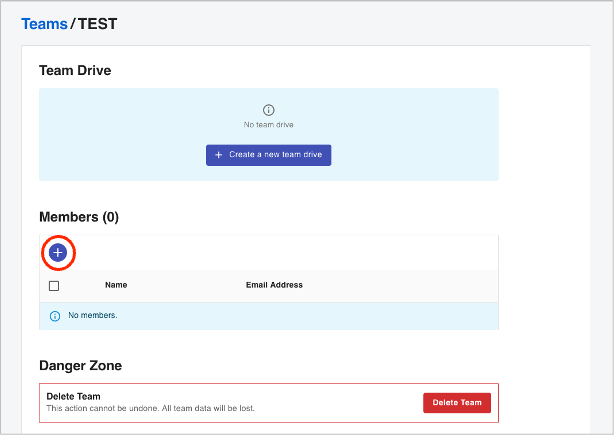
Task: Click plus symbol inside Create team drive button
Action: pos(219,155)
